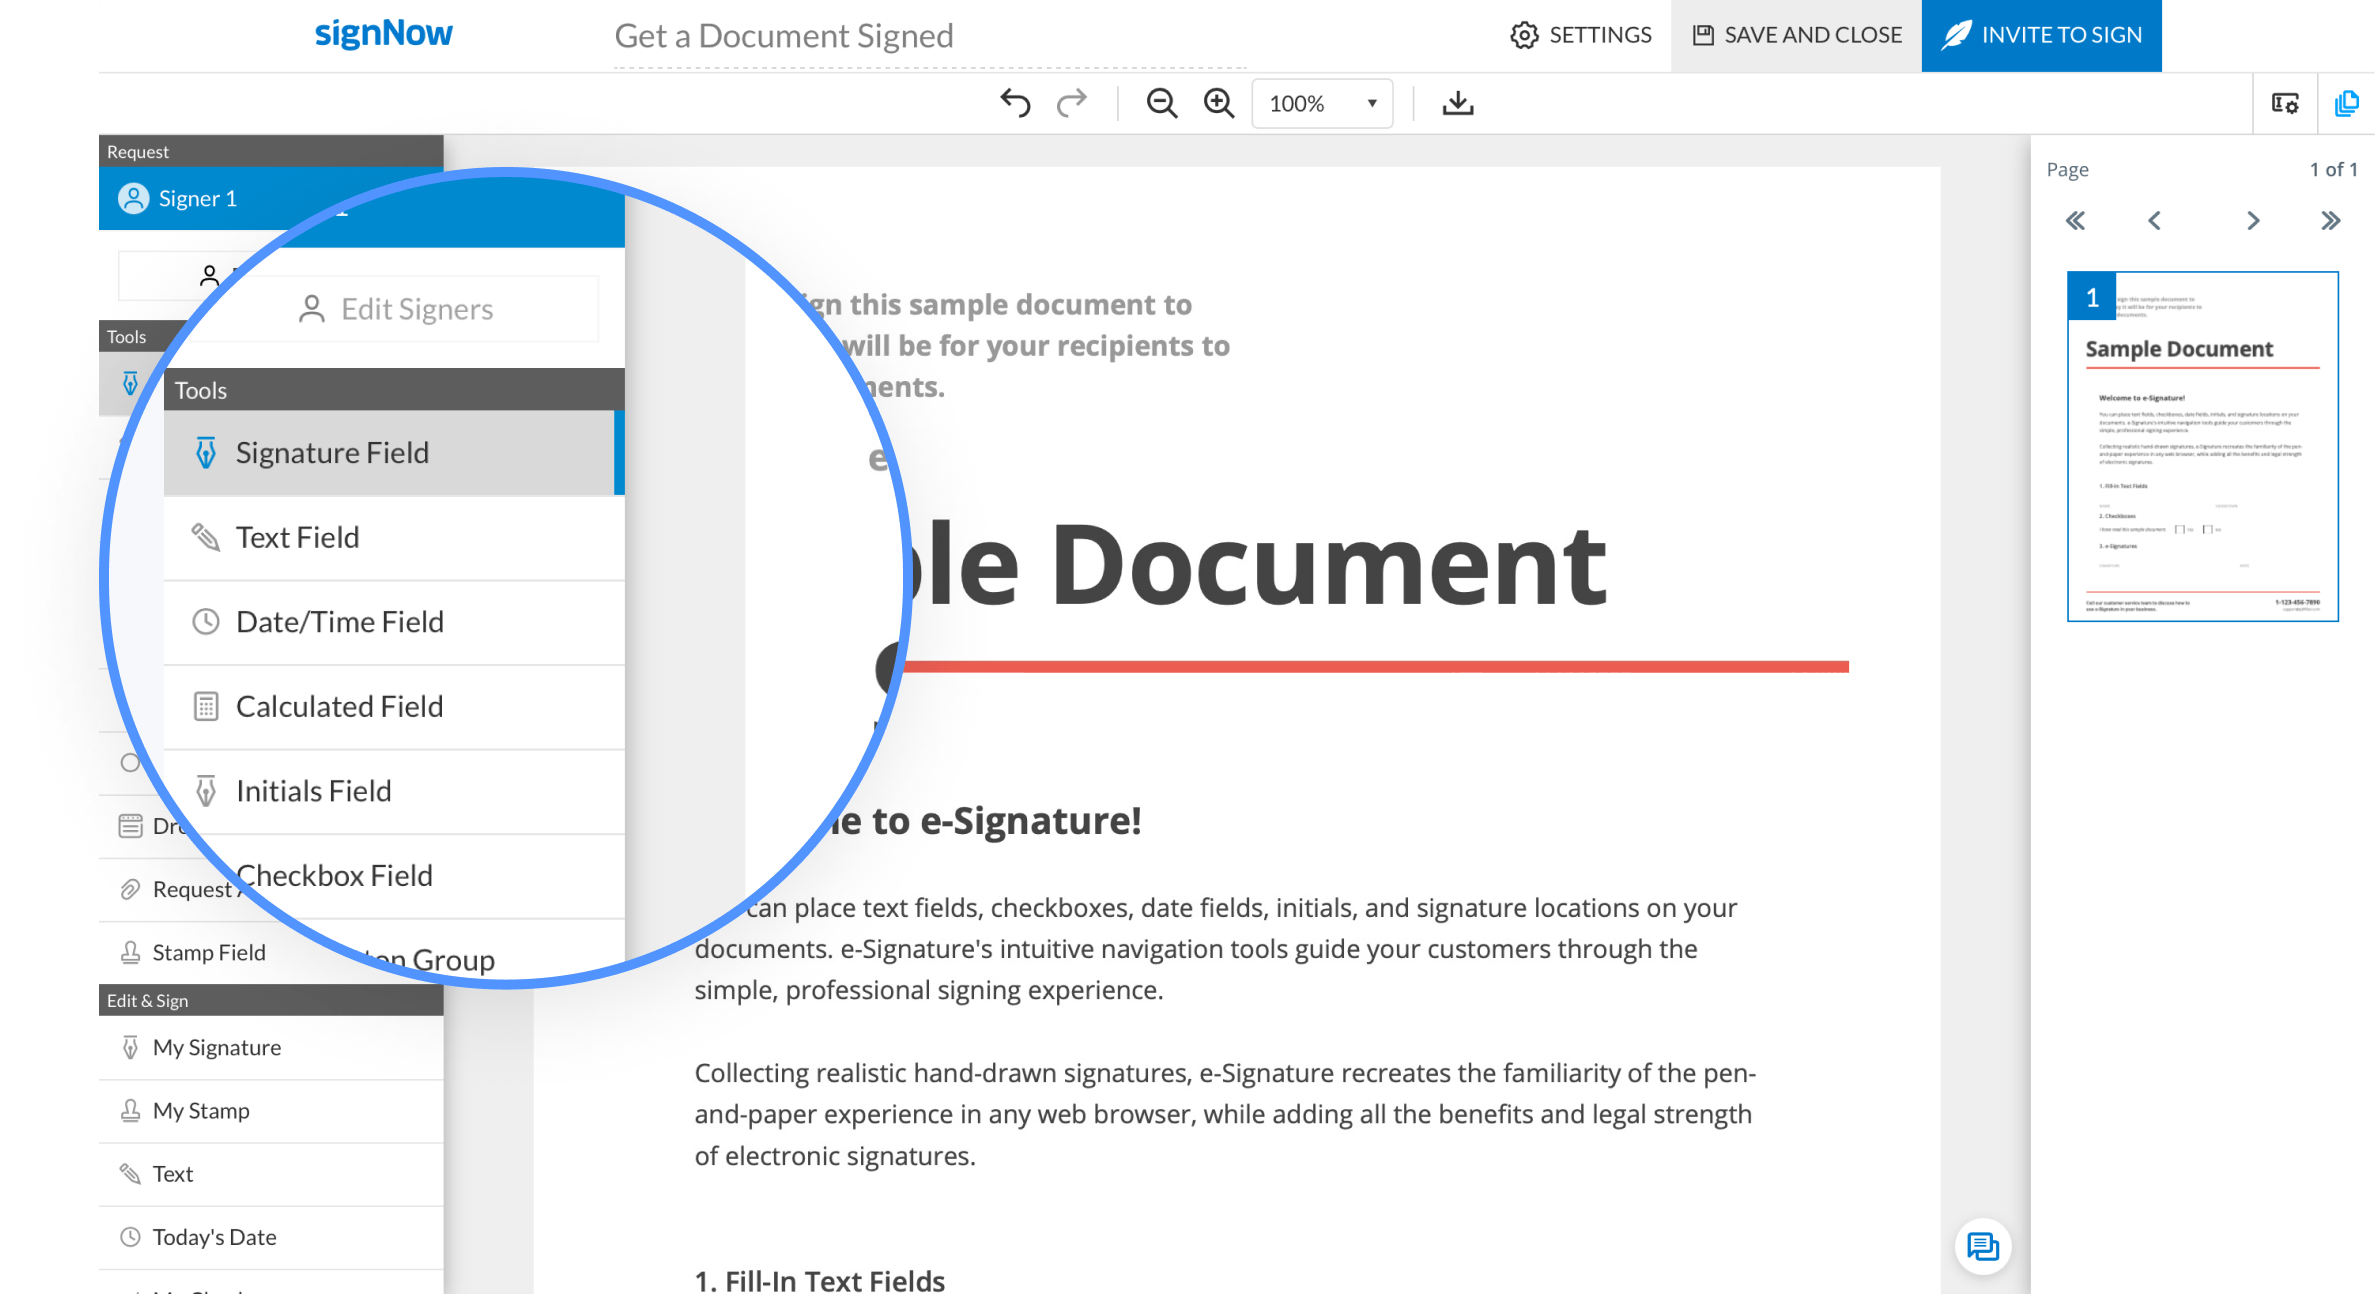The image size is (2375, 1294).
Task: Jump to last page double chevron
Action: pyautogui.click(x=2330, y=221)
